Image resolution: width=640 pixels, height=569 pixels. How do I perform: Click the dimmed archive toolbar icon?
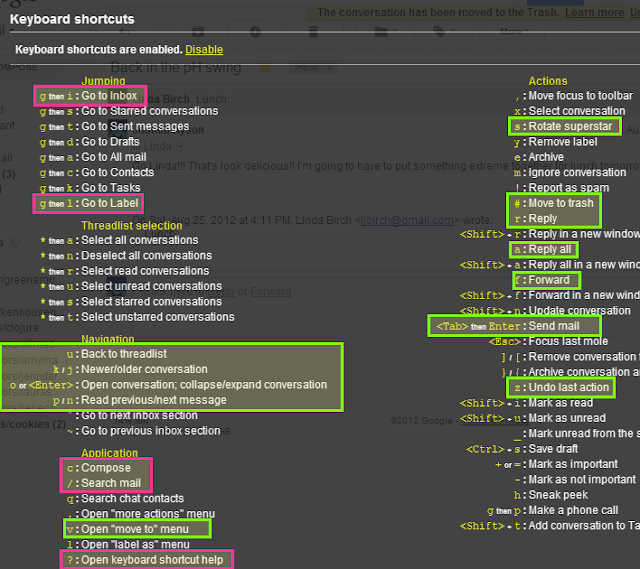198,31
